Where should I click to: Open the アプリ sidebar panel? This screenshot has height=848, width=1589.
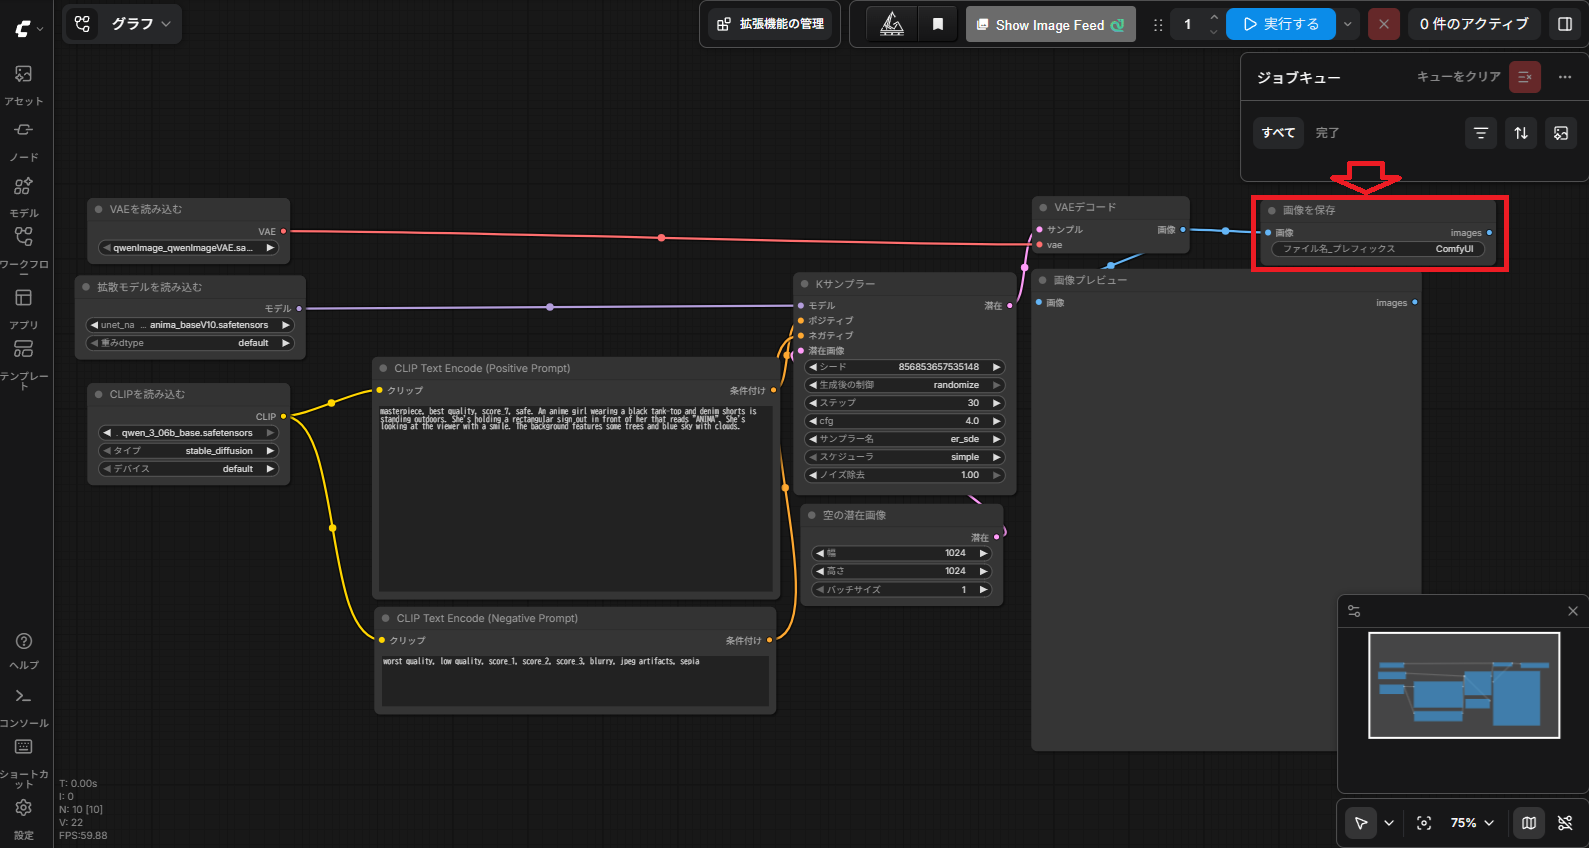click(23, 309)
